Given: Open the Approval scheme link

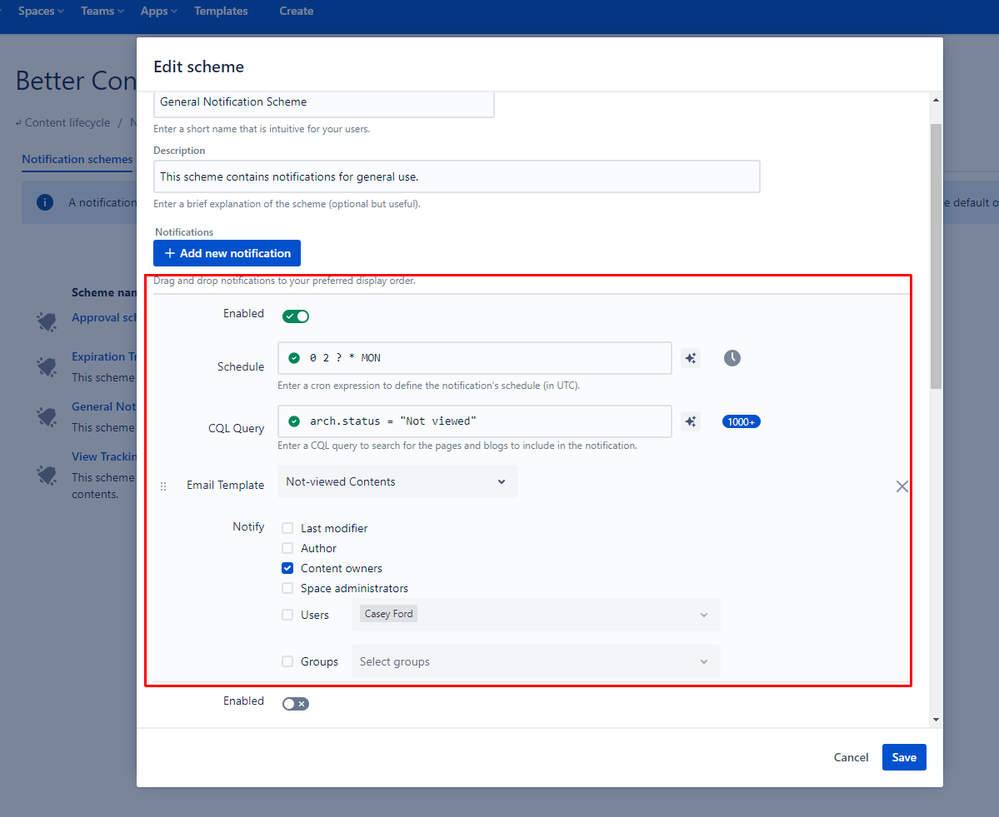Looking at the screenshot, I should click(x=104, y=317).
